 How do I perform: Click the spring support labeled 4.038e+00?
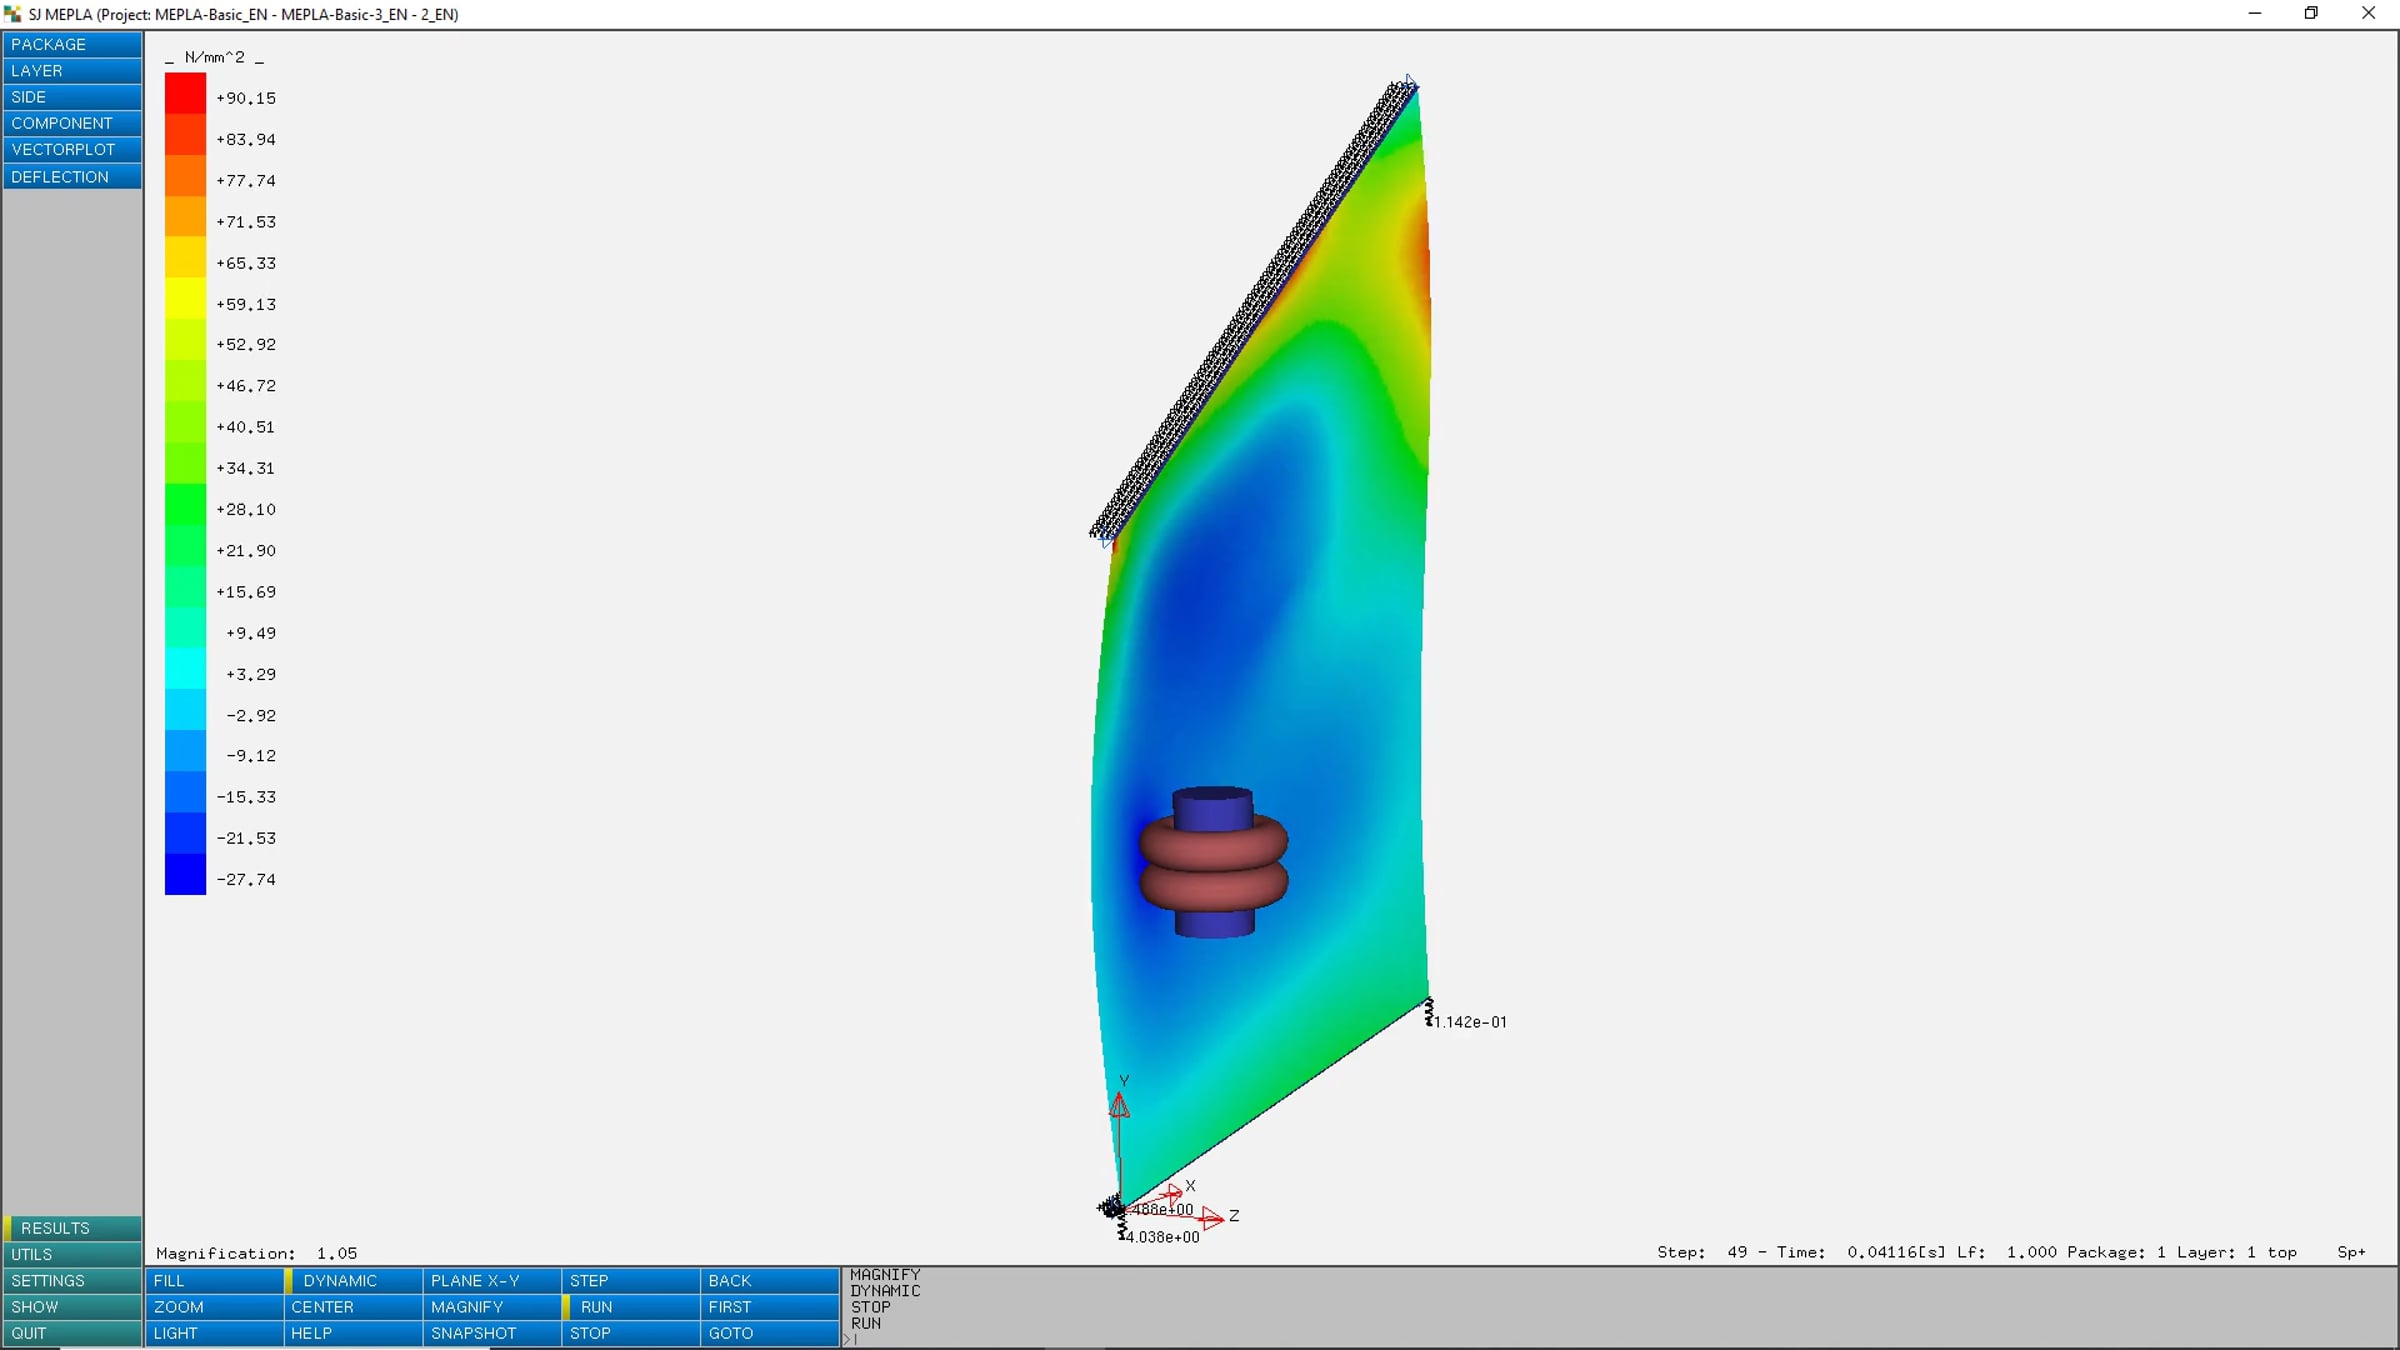(x=1122, y=1228)
